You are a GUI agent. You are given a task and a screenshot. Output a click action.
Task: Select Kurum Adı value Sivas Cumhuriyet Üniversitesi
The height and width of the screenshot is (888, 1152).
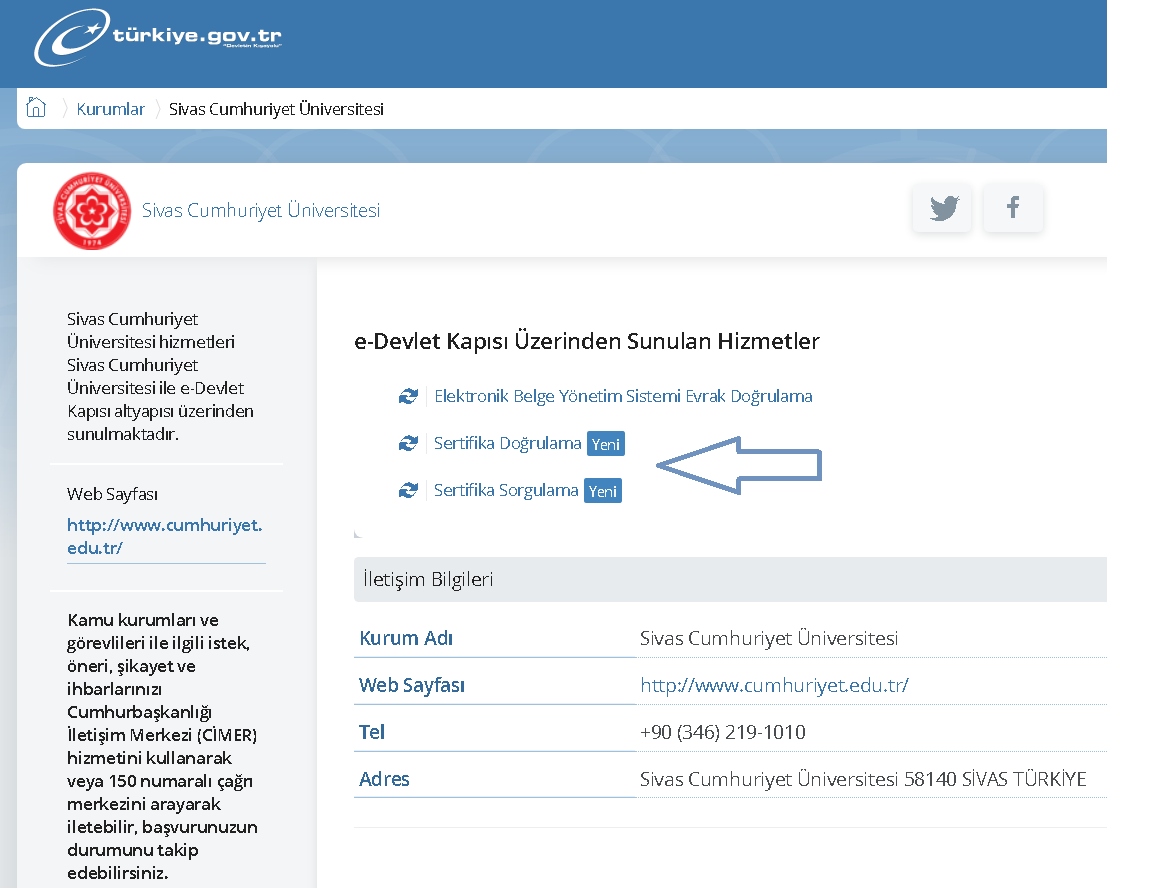pos(769,638)
